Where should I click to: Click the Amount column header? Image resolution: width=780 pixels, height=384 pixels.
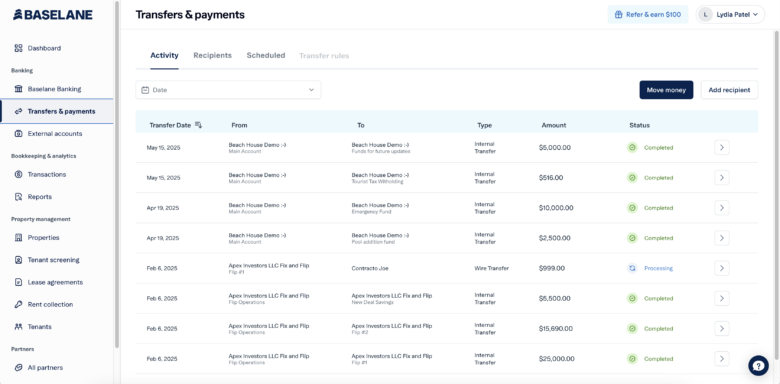pos(554,125)
